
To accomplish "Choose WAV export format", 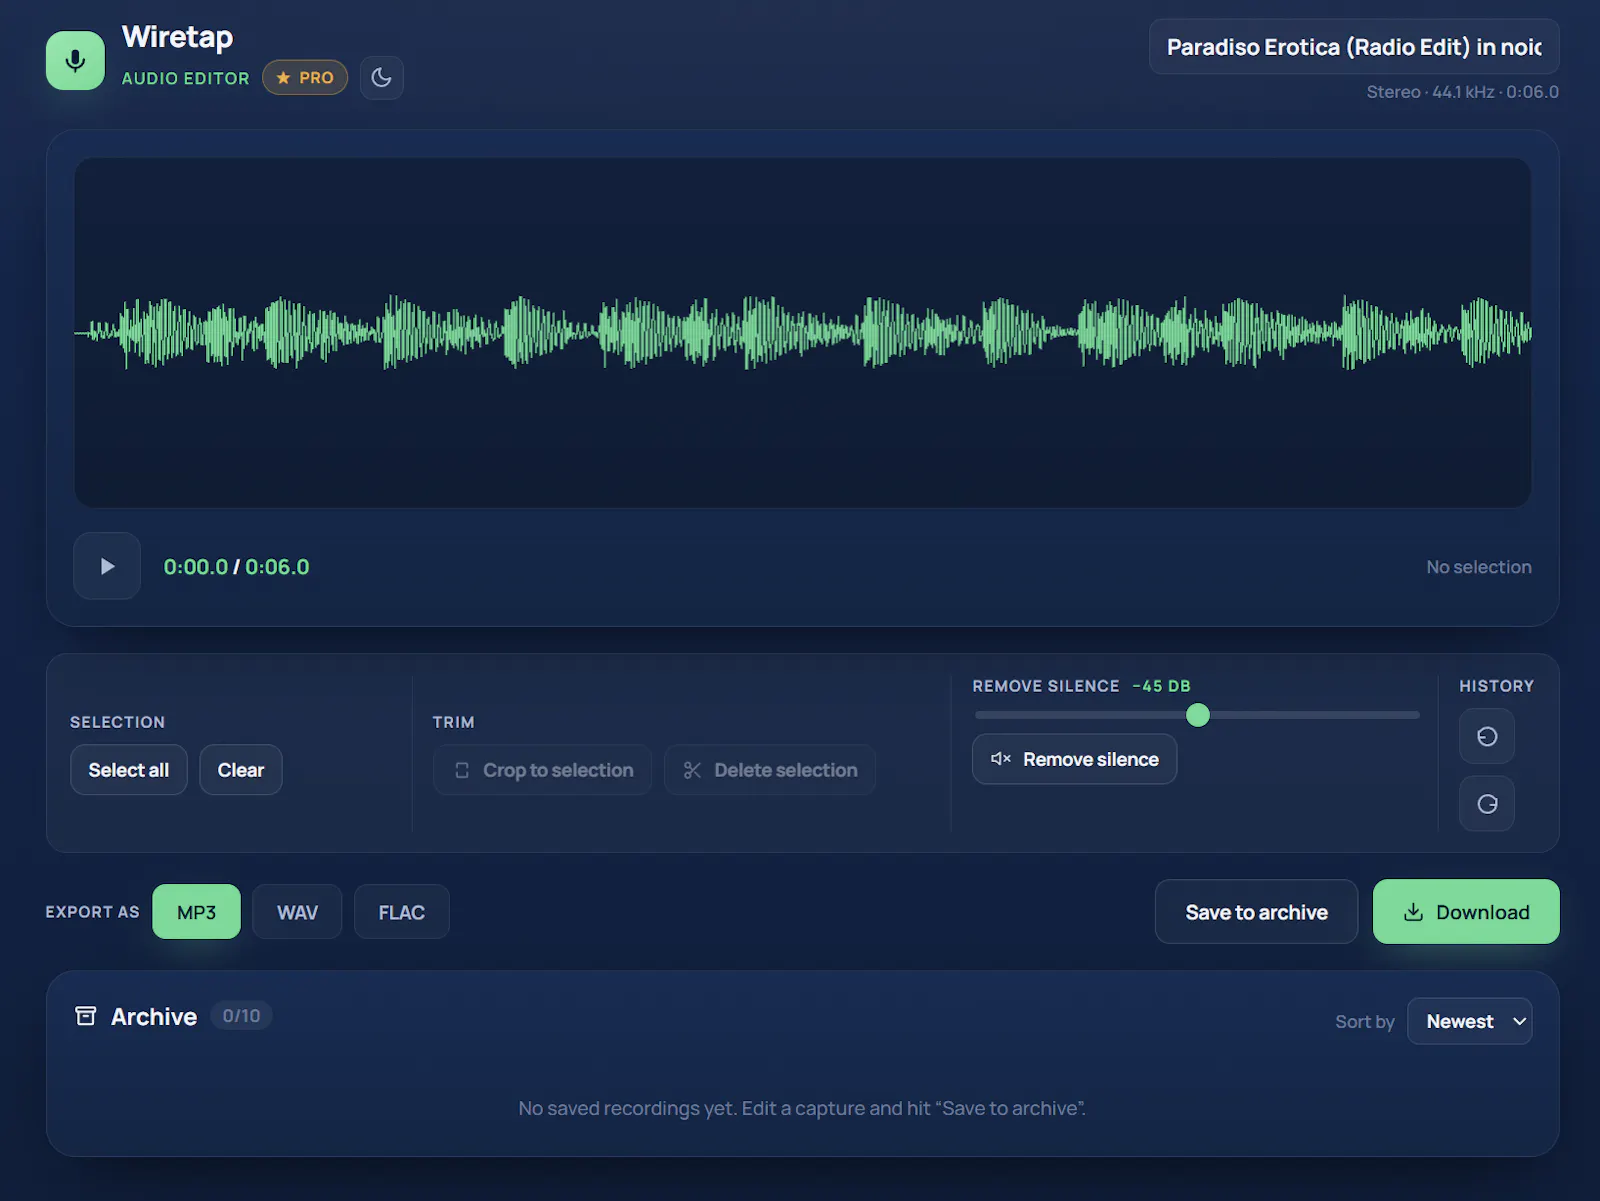I will (297, 912).
